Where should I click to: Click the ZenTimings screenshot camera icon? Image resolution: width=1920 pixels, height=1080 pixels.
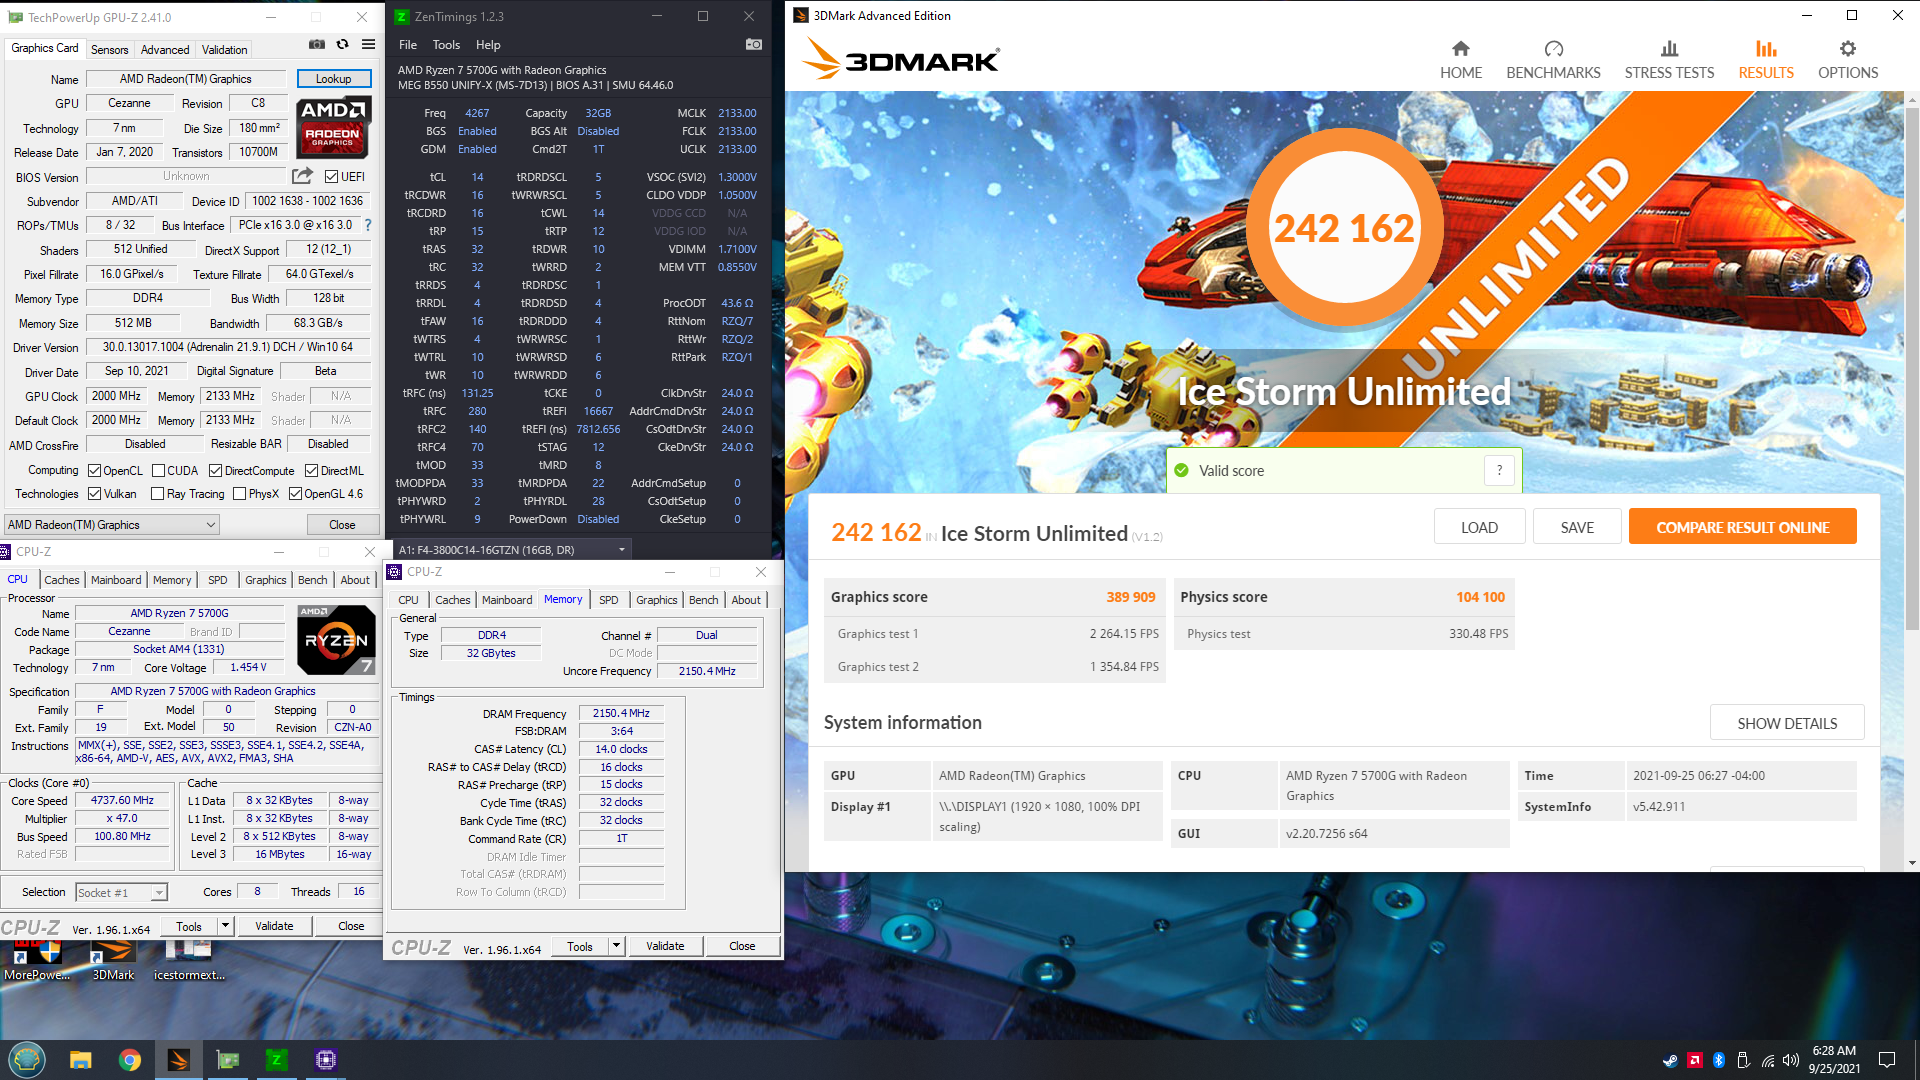coord(754,45)
